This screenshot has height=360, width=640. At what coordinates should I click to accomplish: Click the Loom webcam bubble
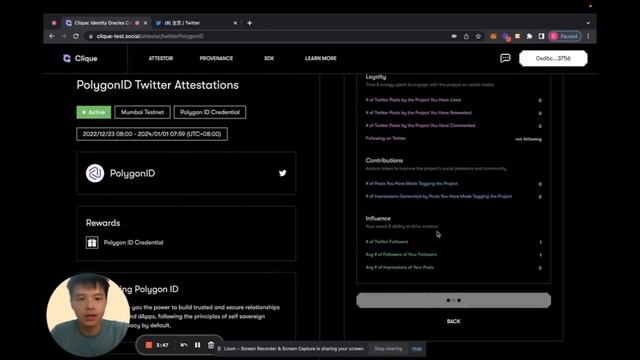[x=88, y=315]
